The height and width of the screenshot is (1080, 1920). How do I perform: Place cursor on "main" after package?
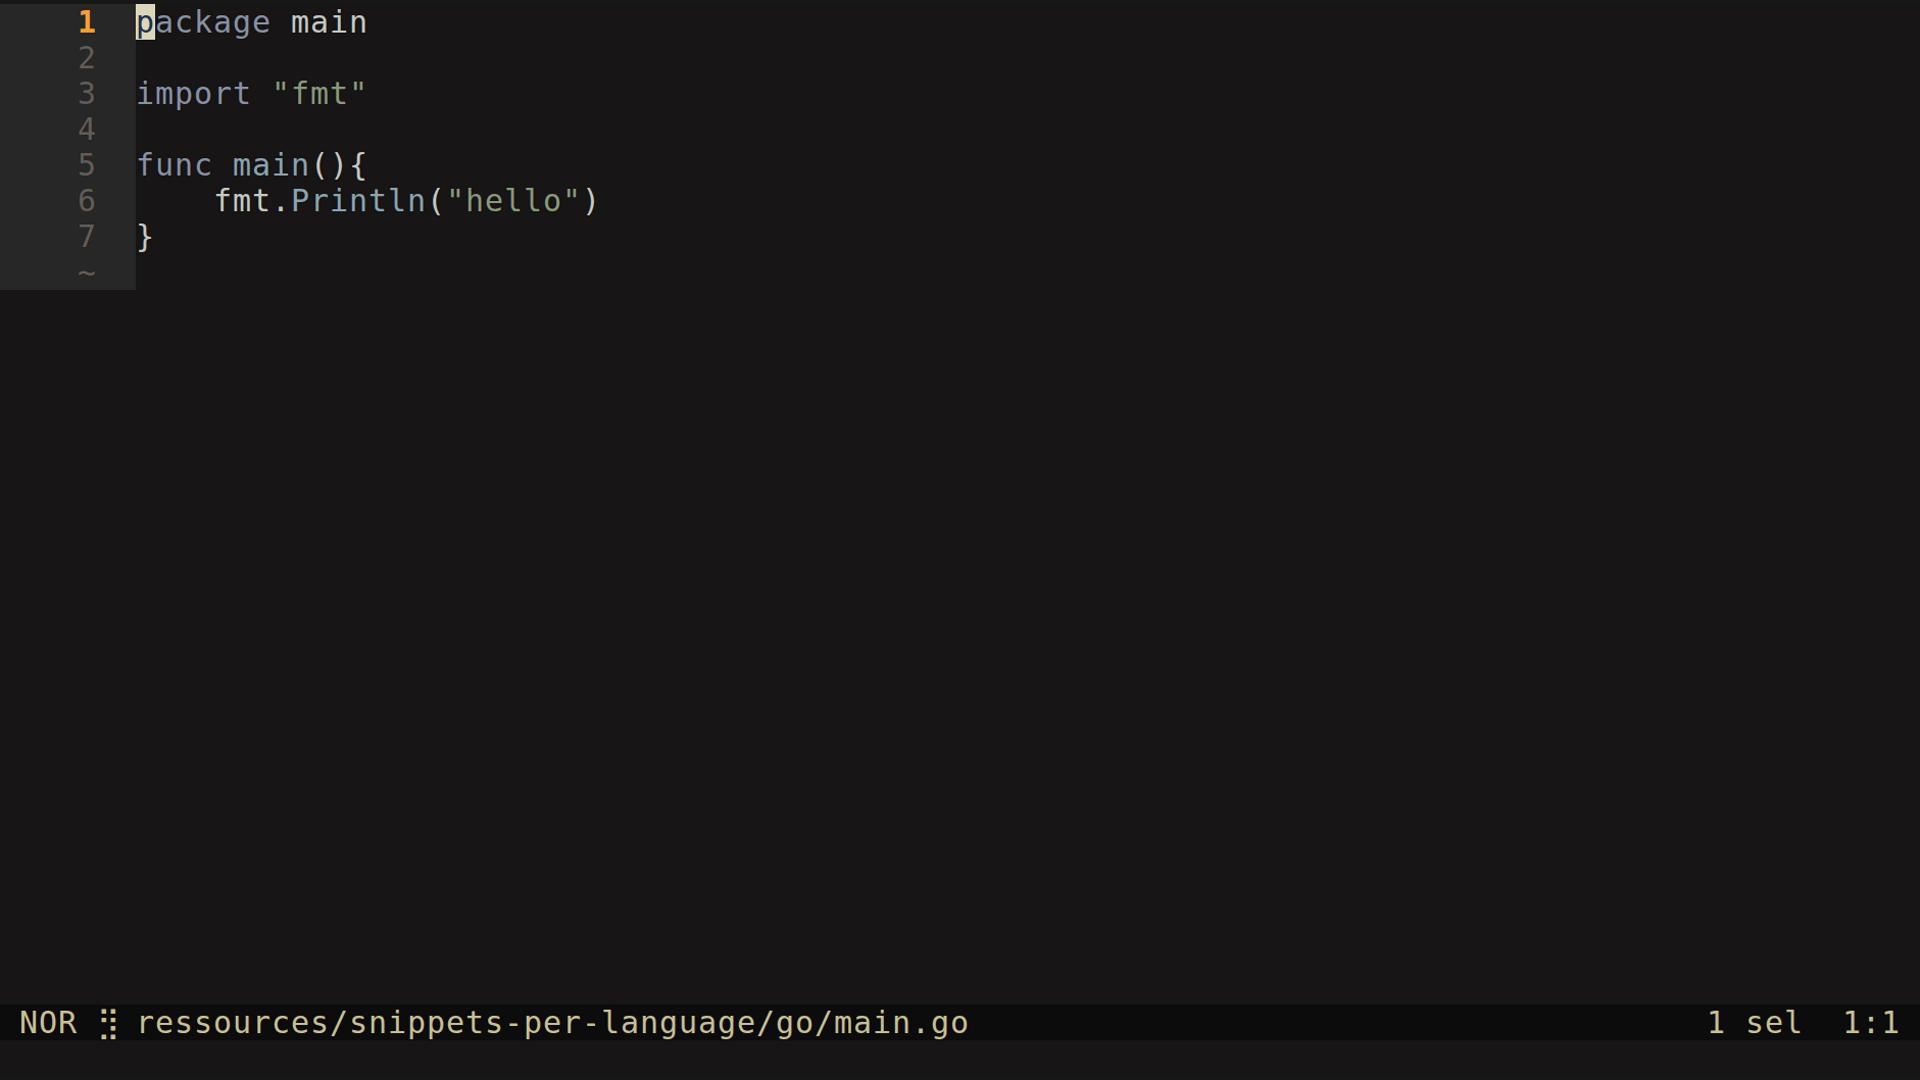point(329,22)
